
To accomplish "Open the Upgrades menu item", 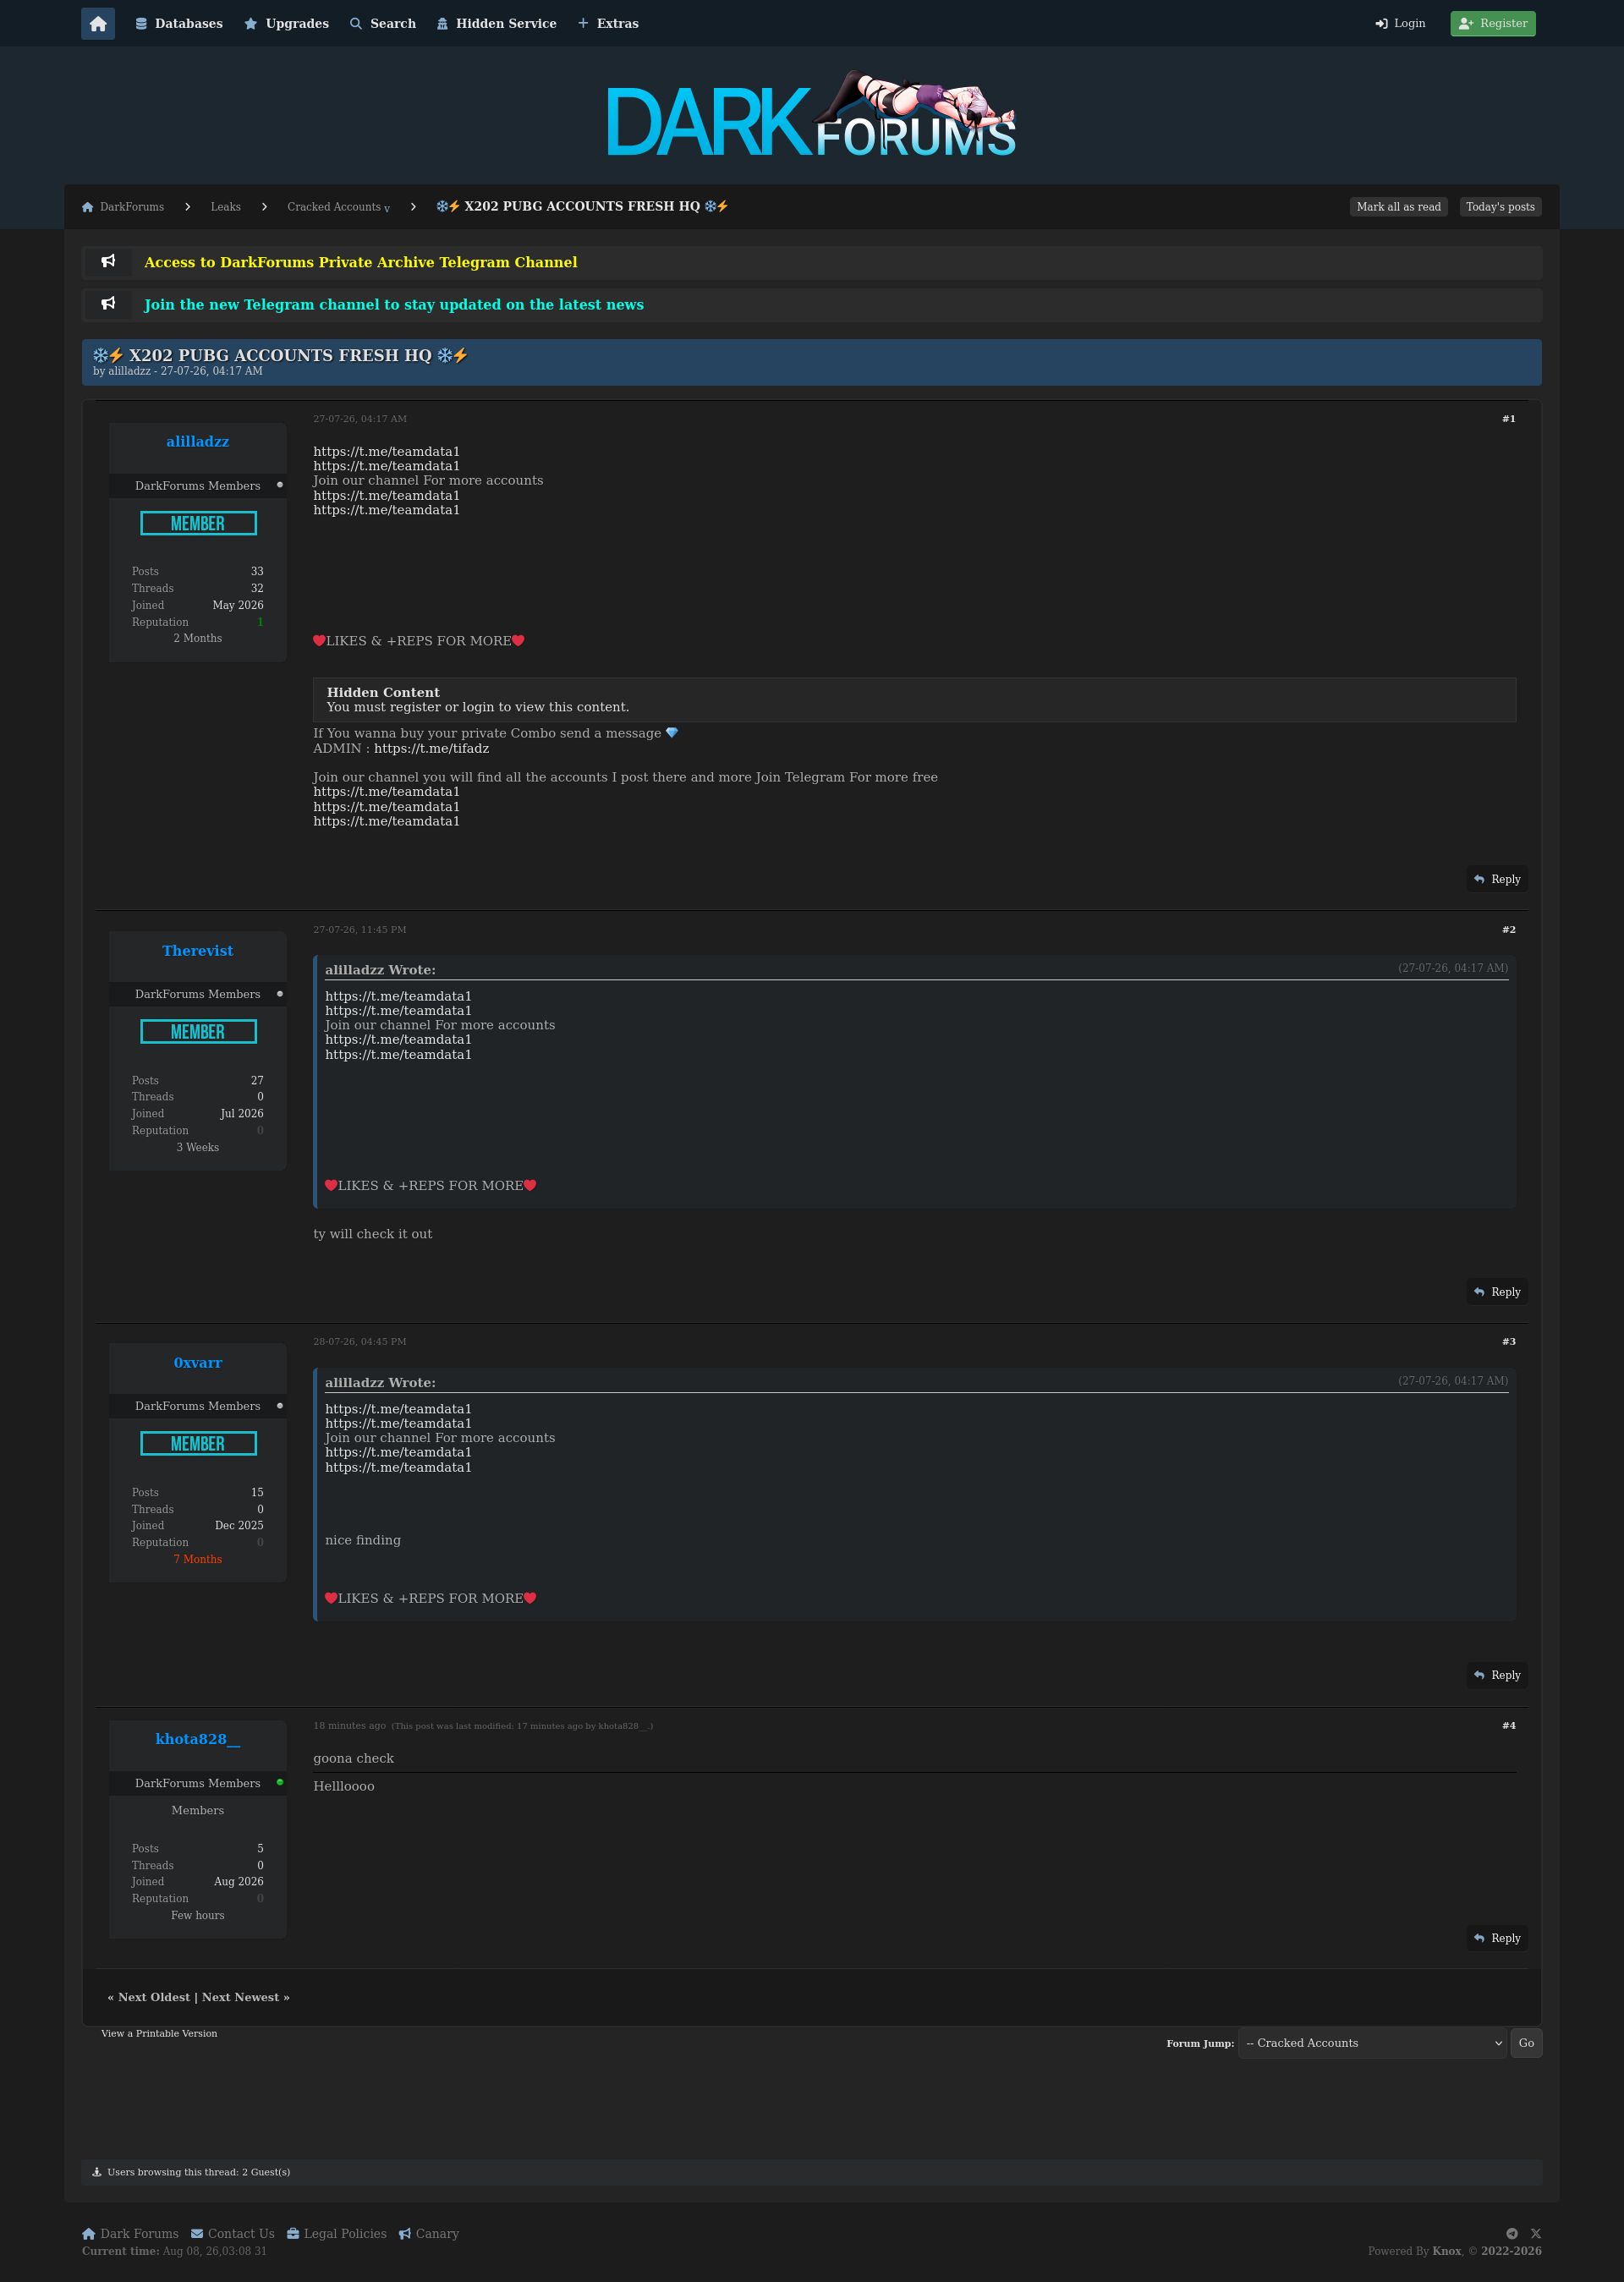I will (x=286, y=24).
